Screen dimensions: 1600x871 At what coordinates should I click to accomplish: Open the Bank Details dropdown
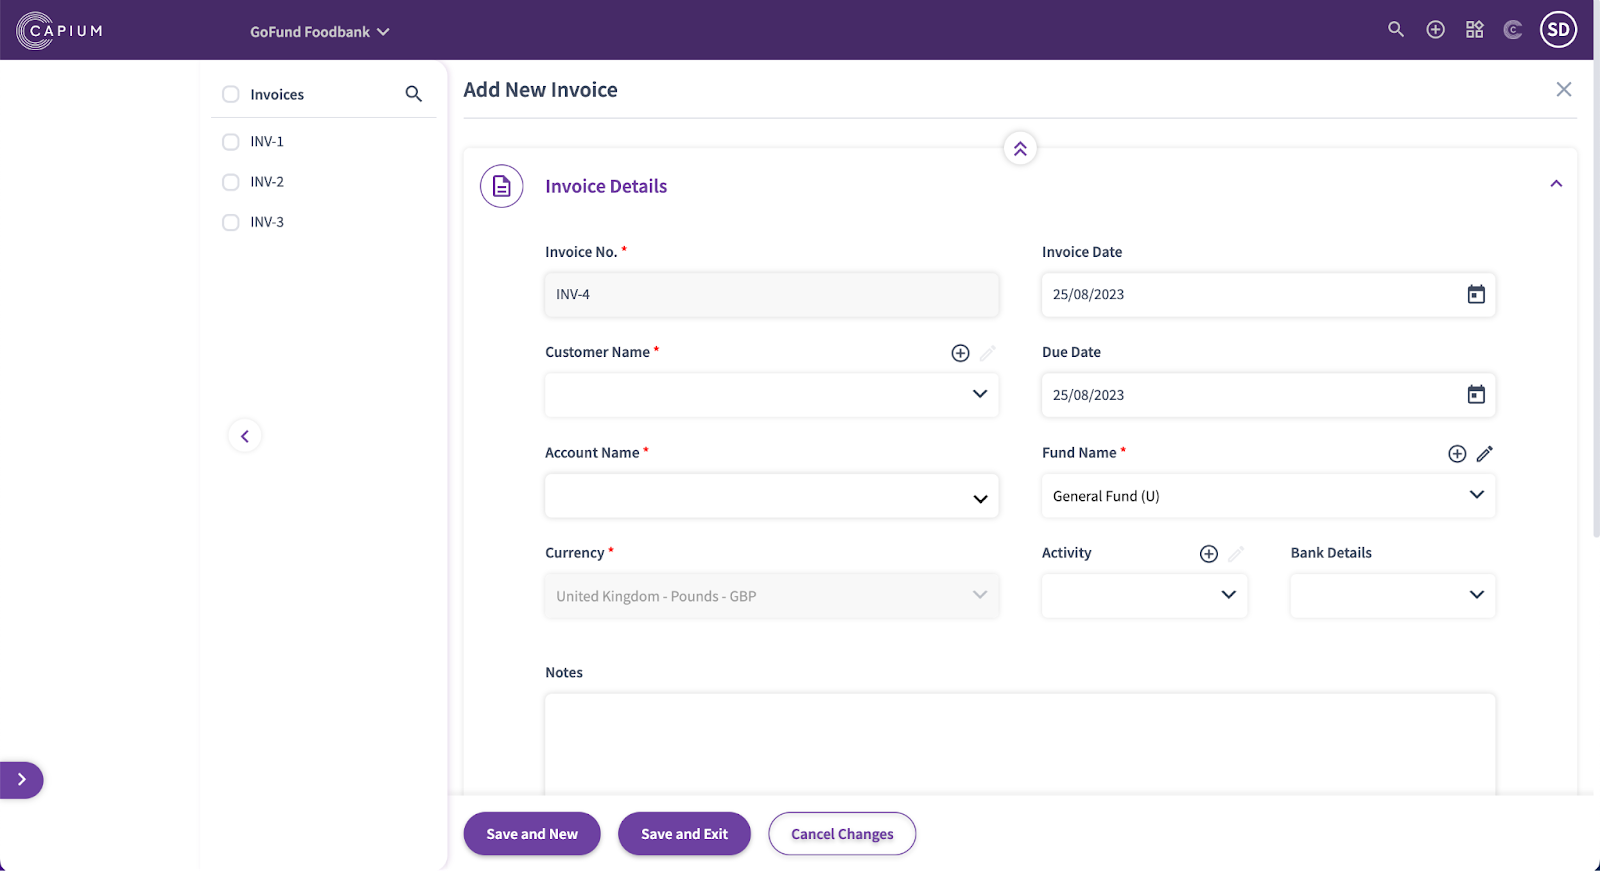coord(1393,596)
